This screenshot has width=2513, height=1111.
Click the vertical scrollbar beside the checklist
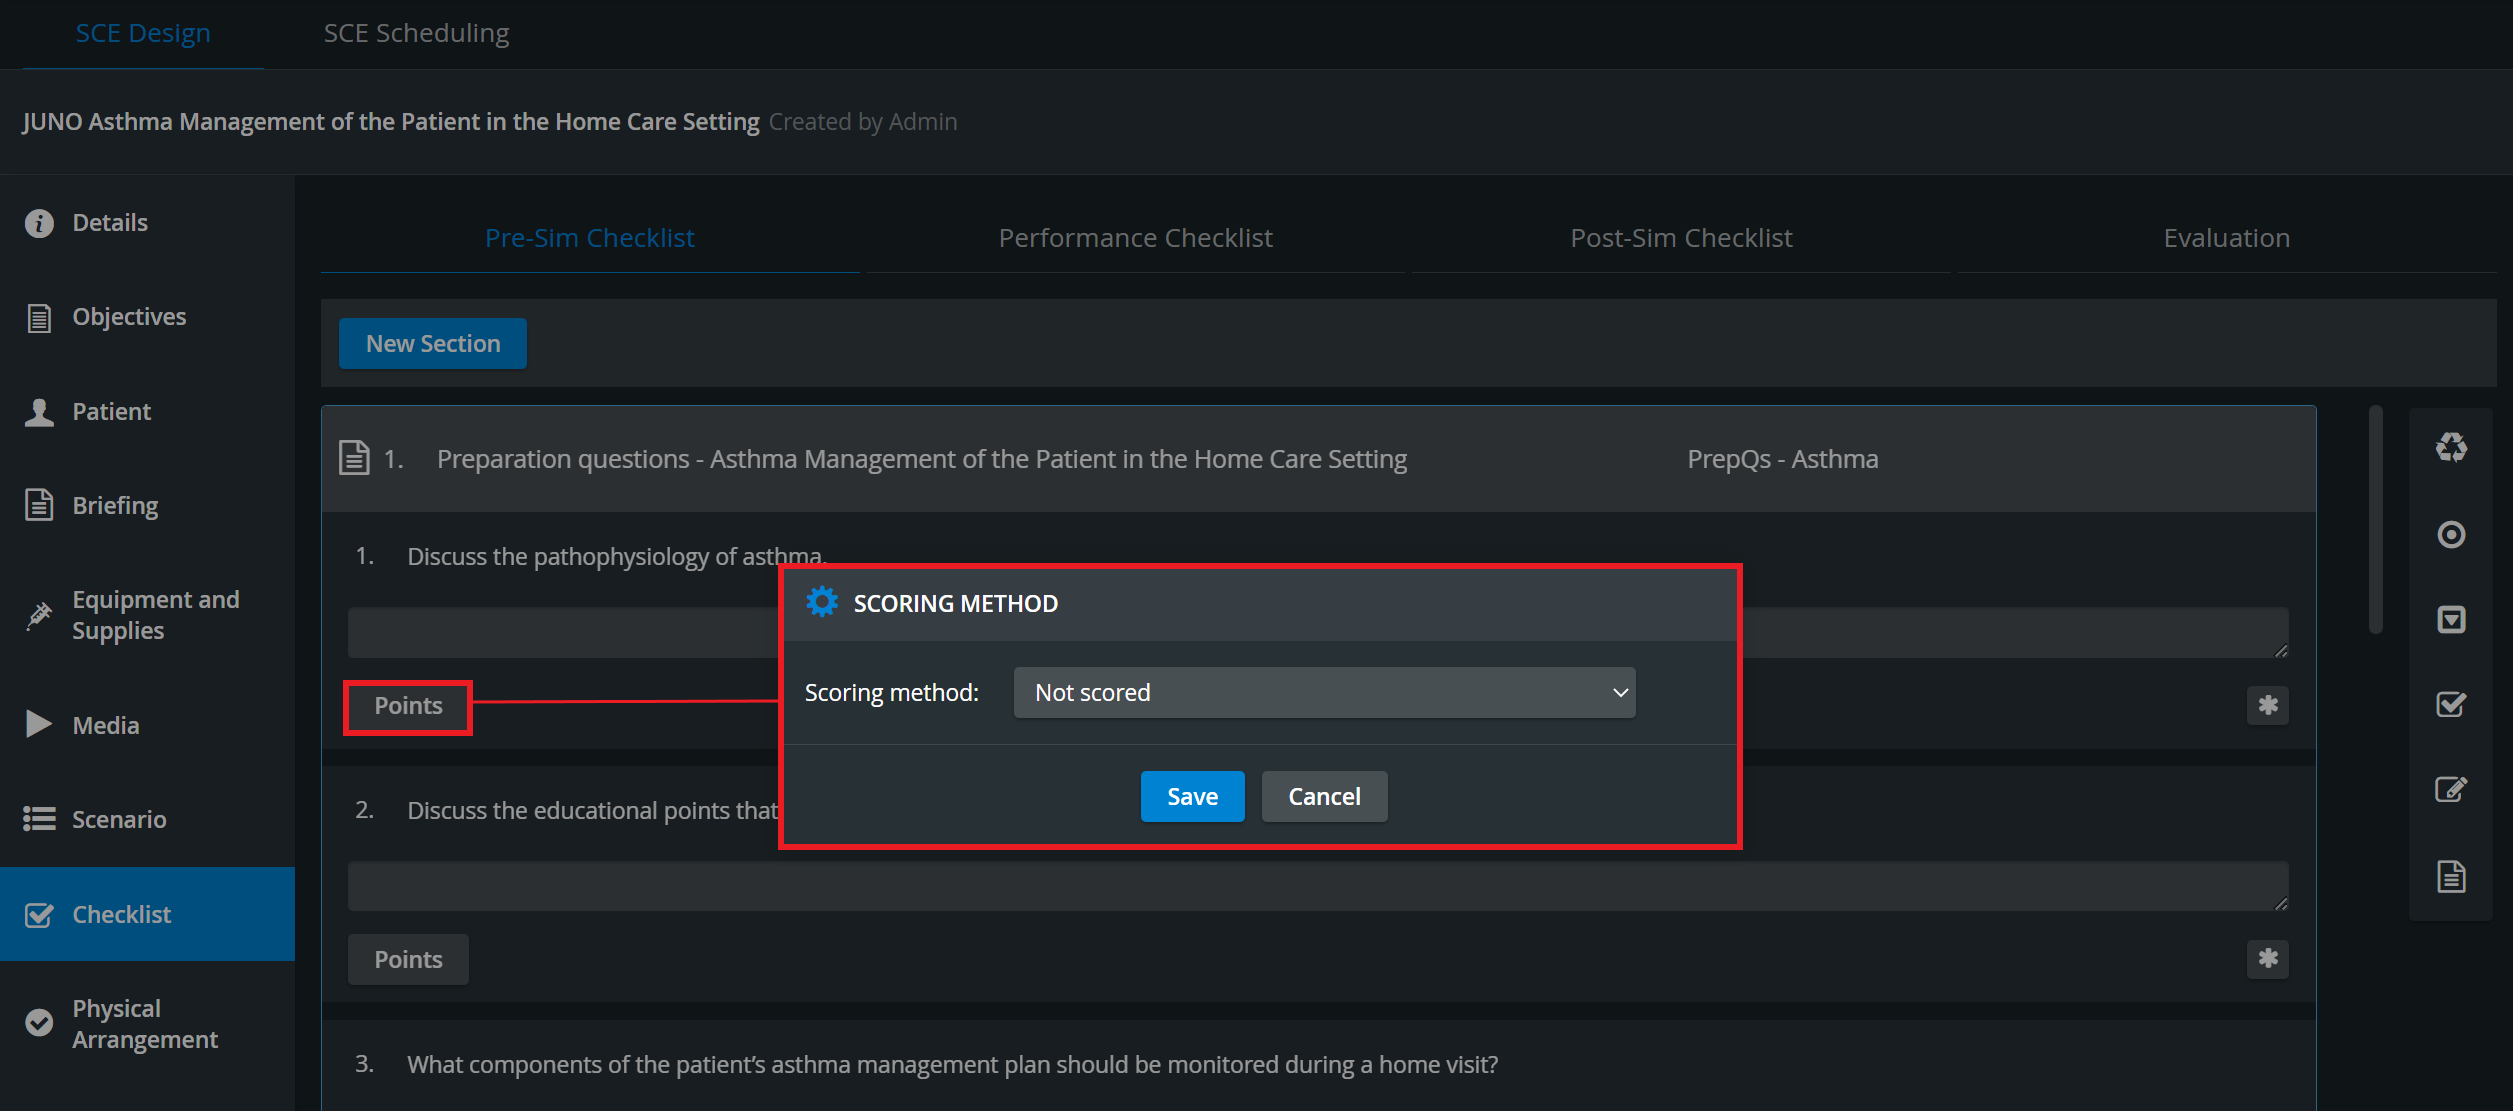click(x=2376, y=520)
